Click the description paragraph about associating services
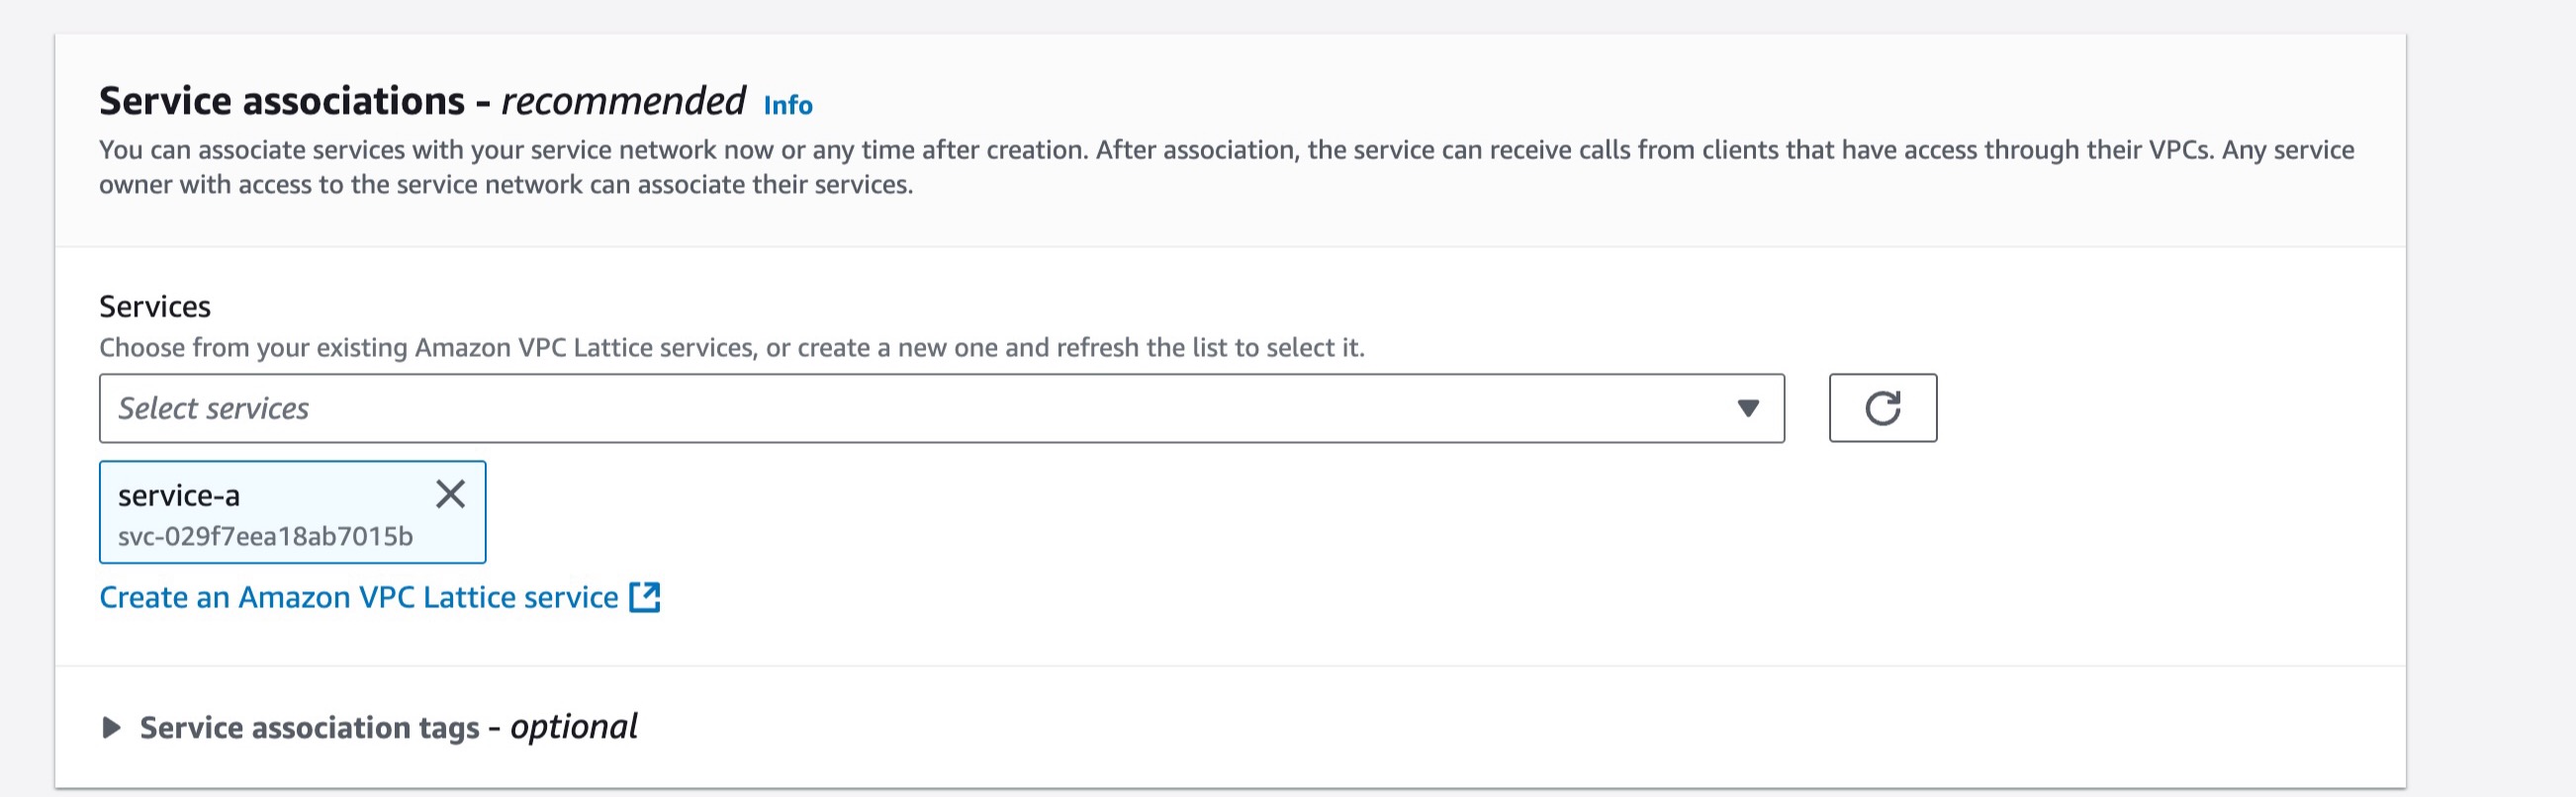Viewport: 2576px width, 797px height. tap(1227, 167)
